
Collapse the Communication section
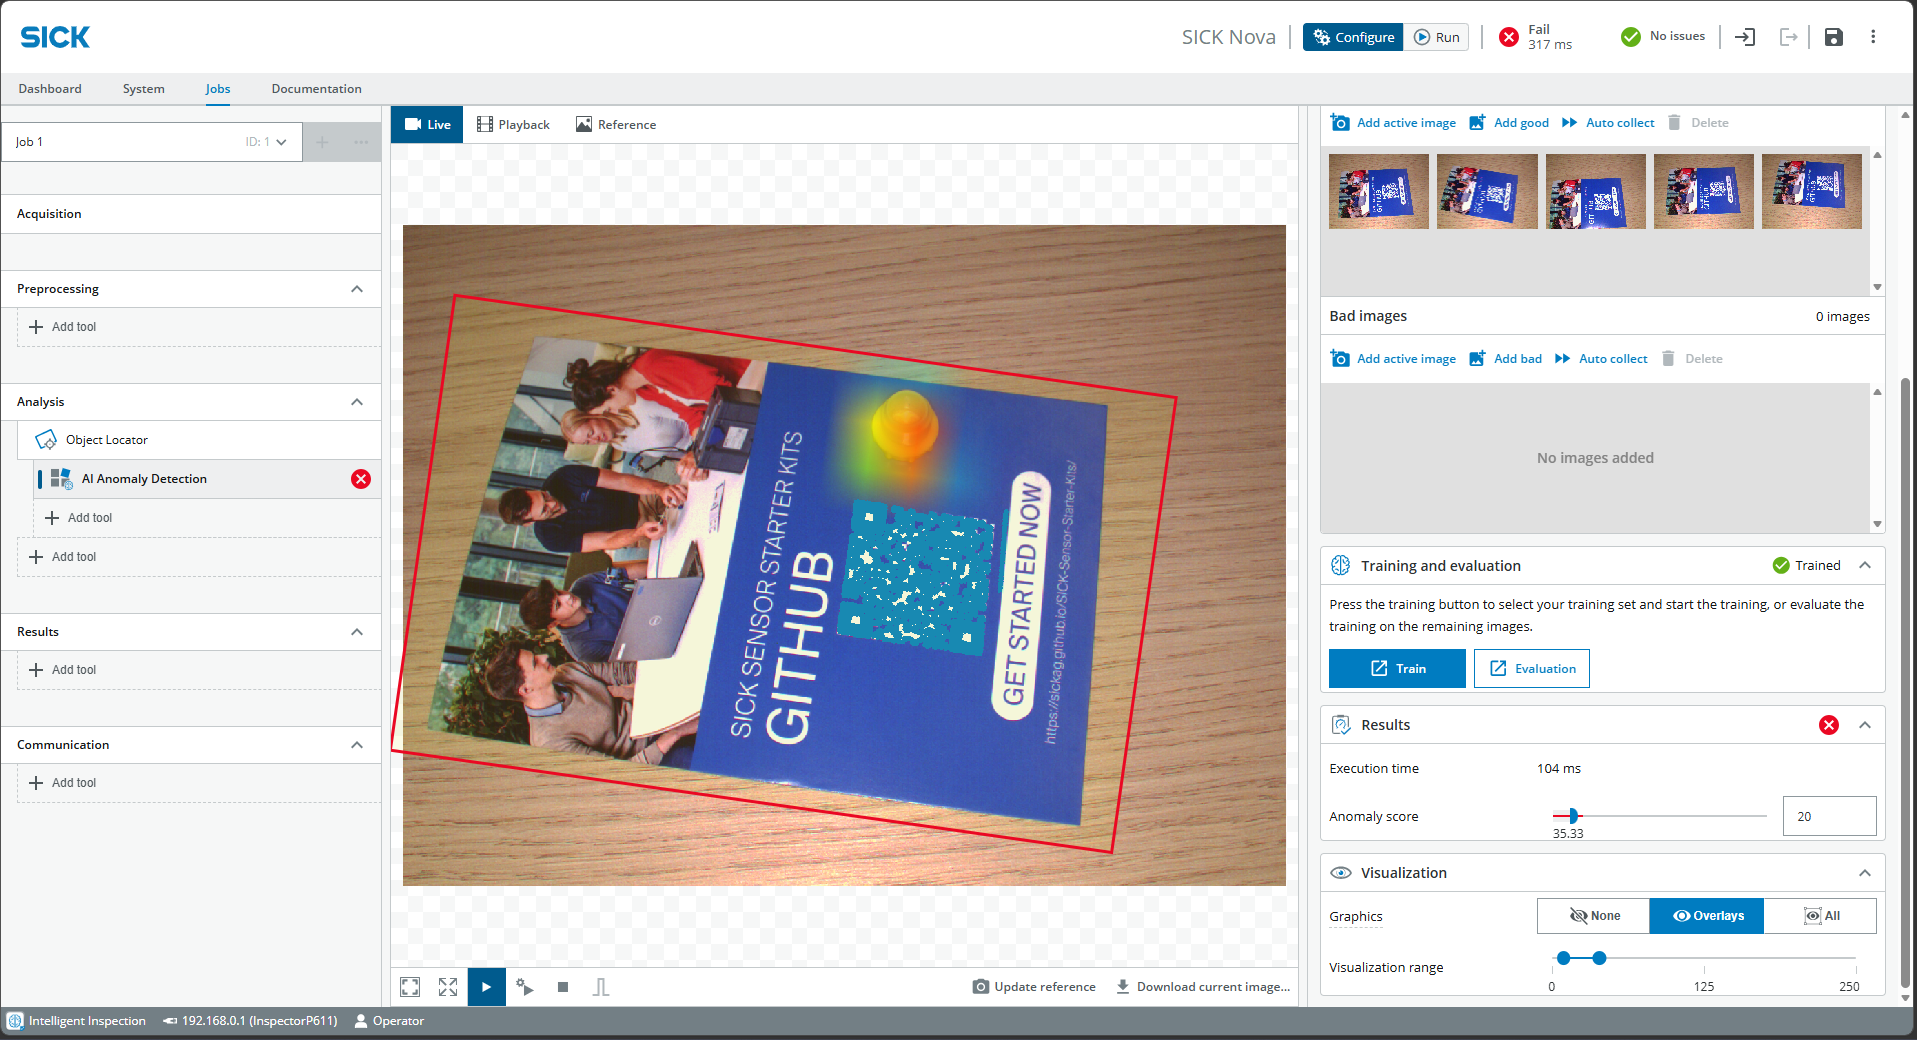click(357, 745)
